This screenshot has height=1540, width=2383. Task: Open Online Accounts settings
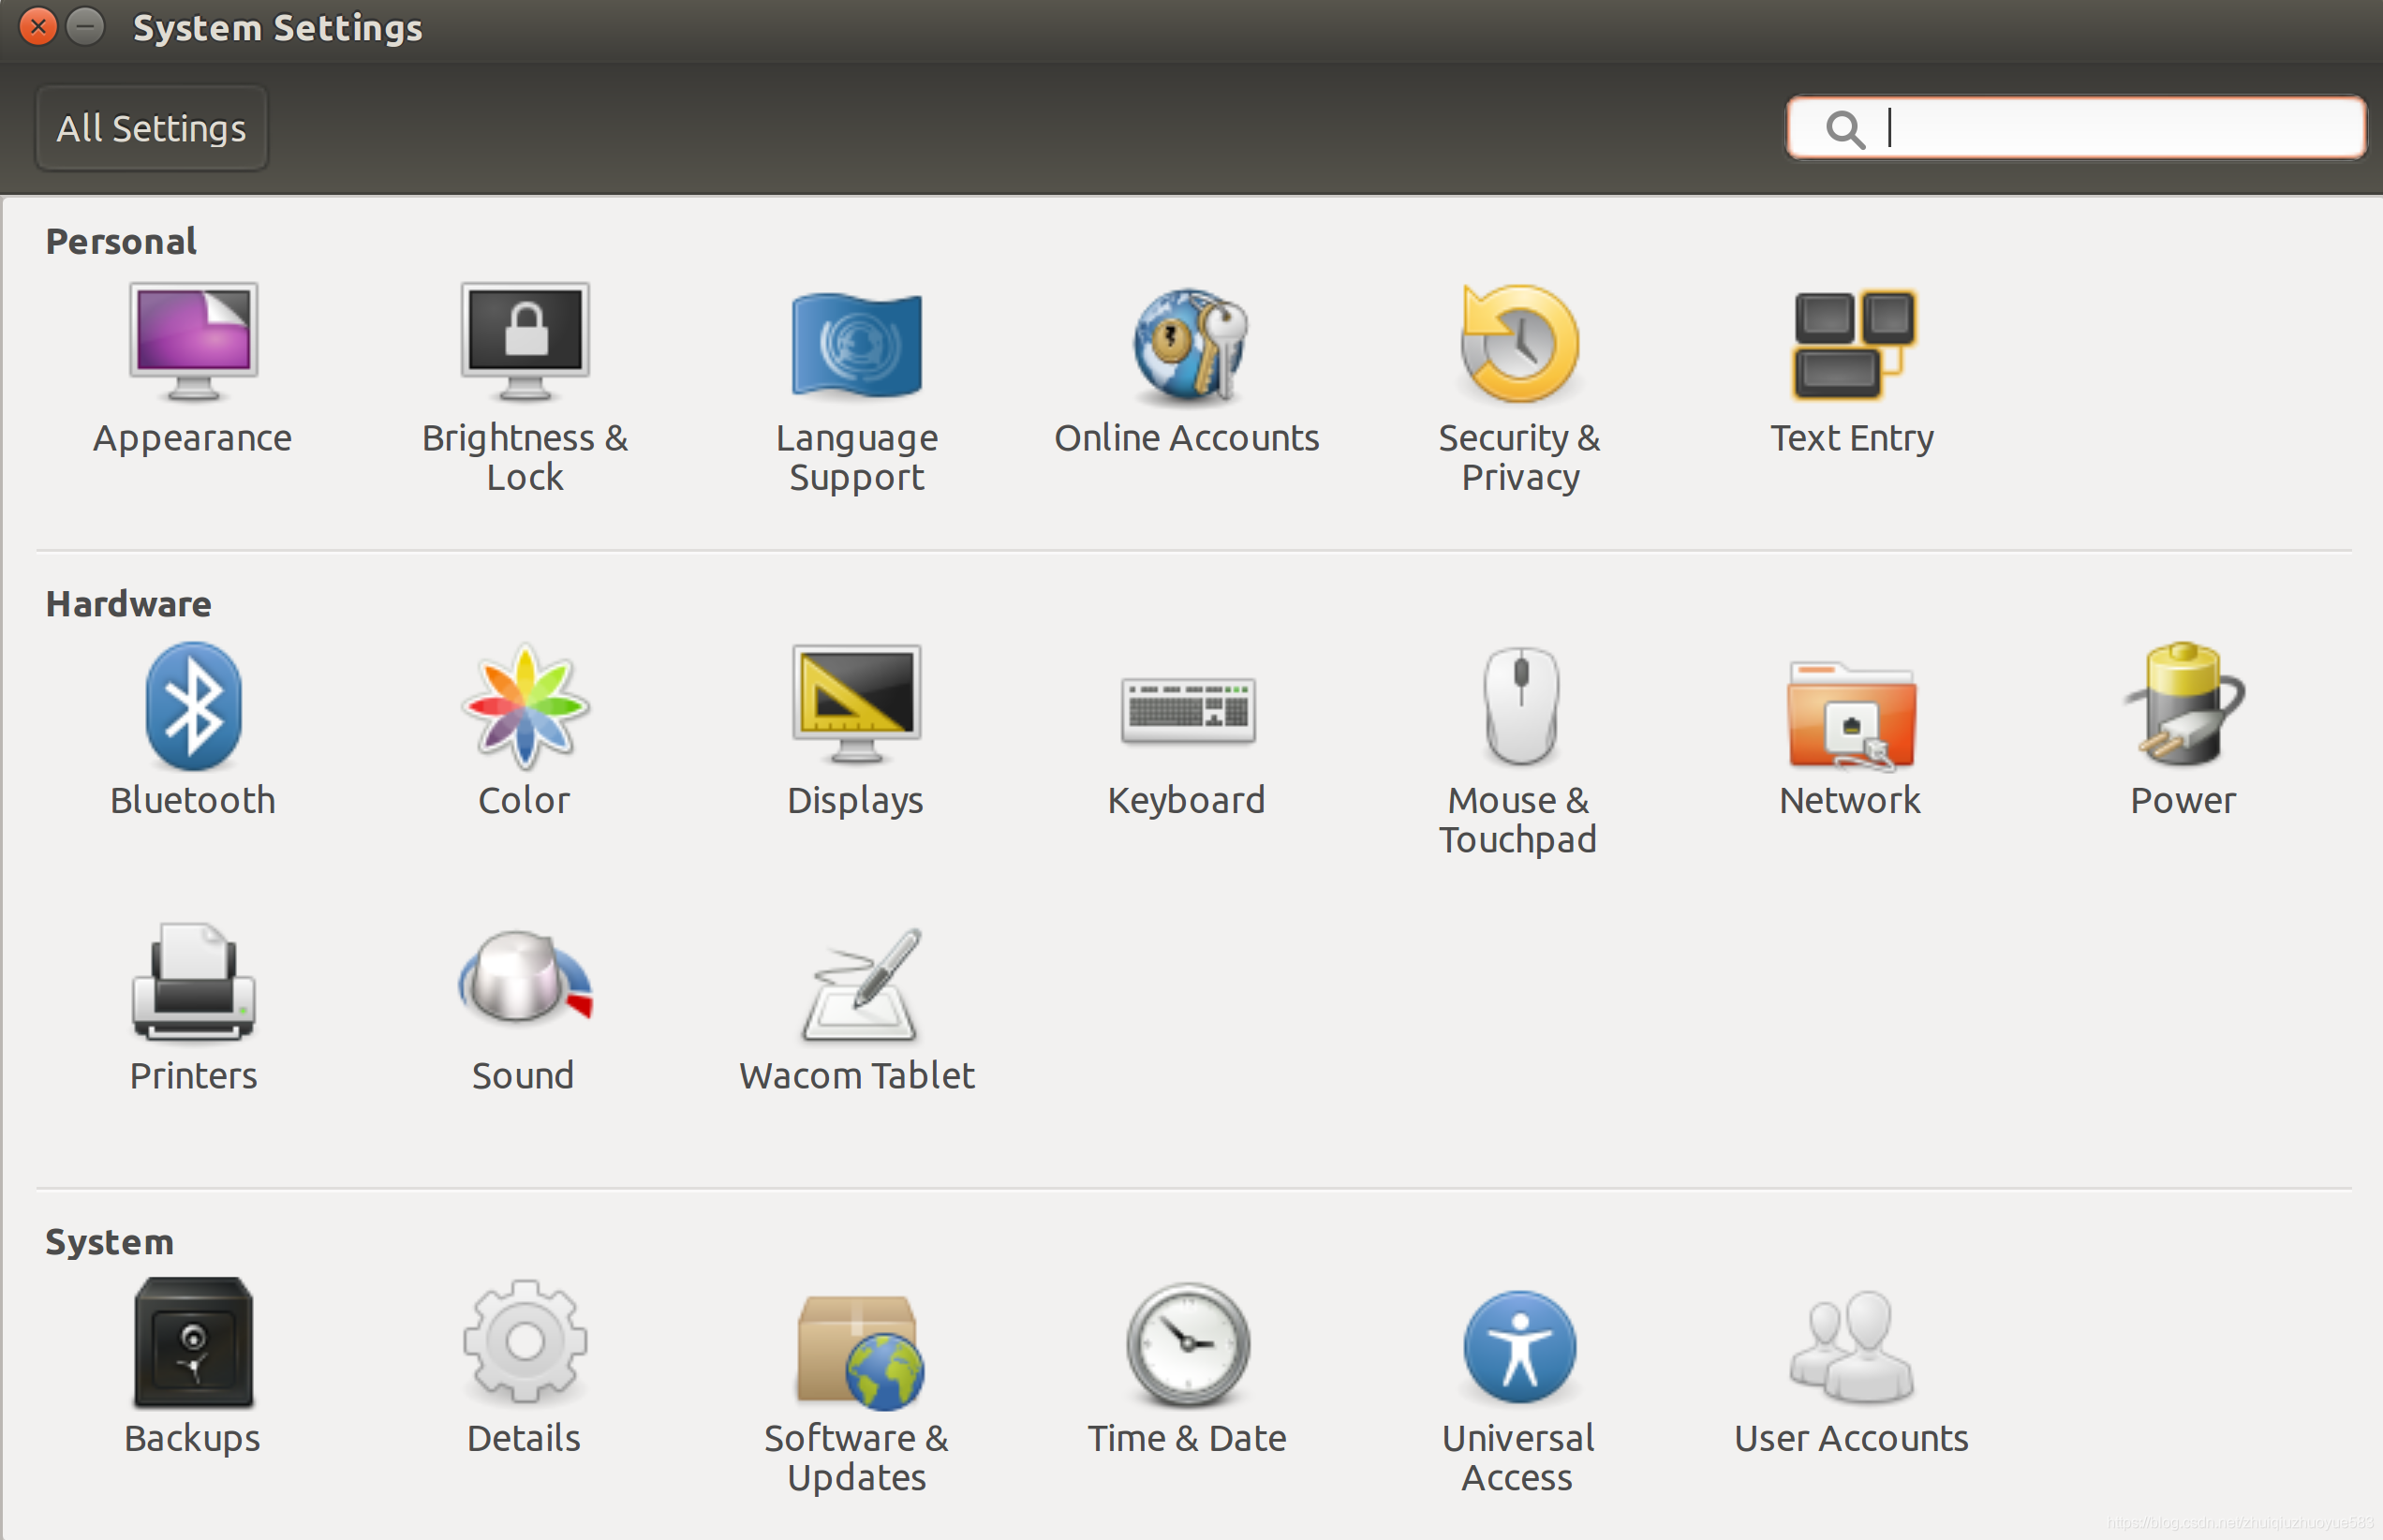click(1188, 345)
